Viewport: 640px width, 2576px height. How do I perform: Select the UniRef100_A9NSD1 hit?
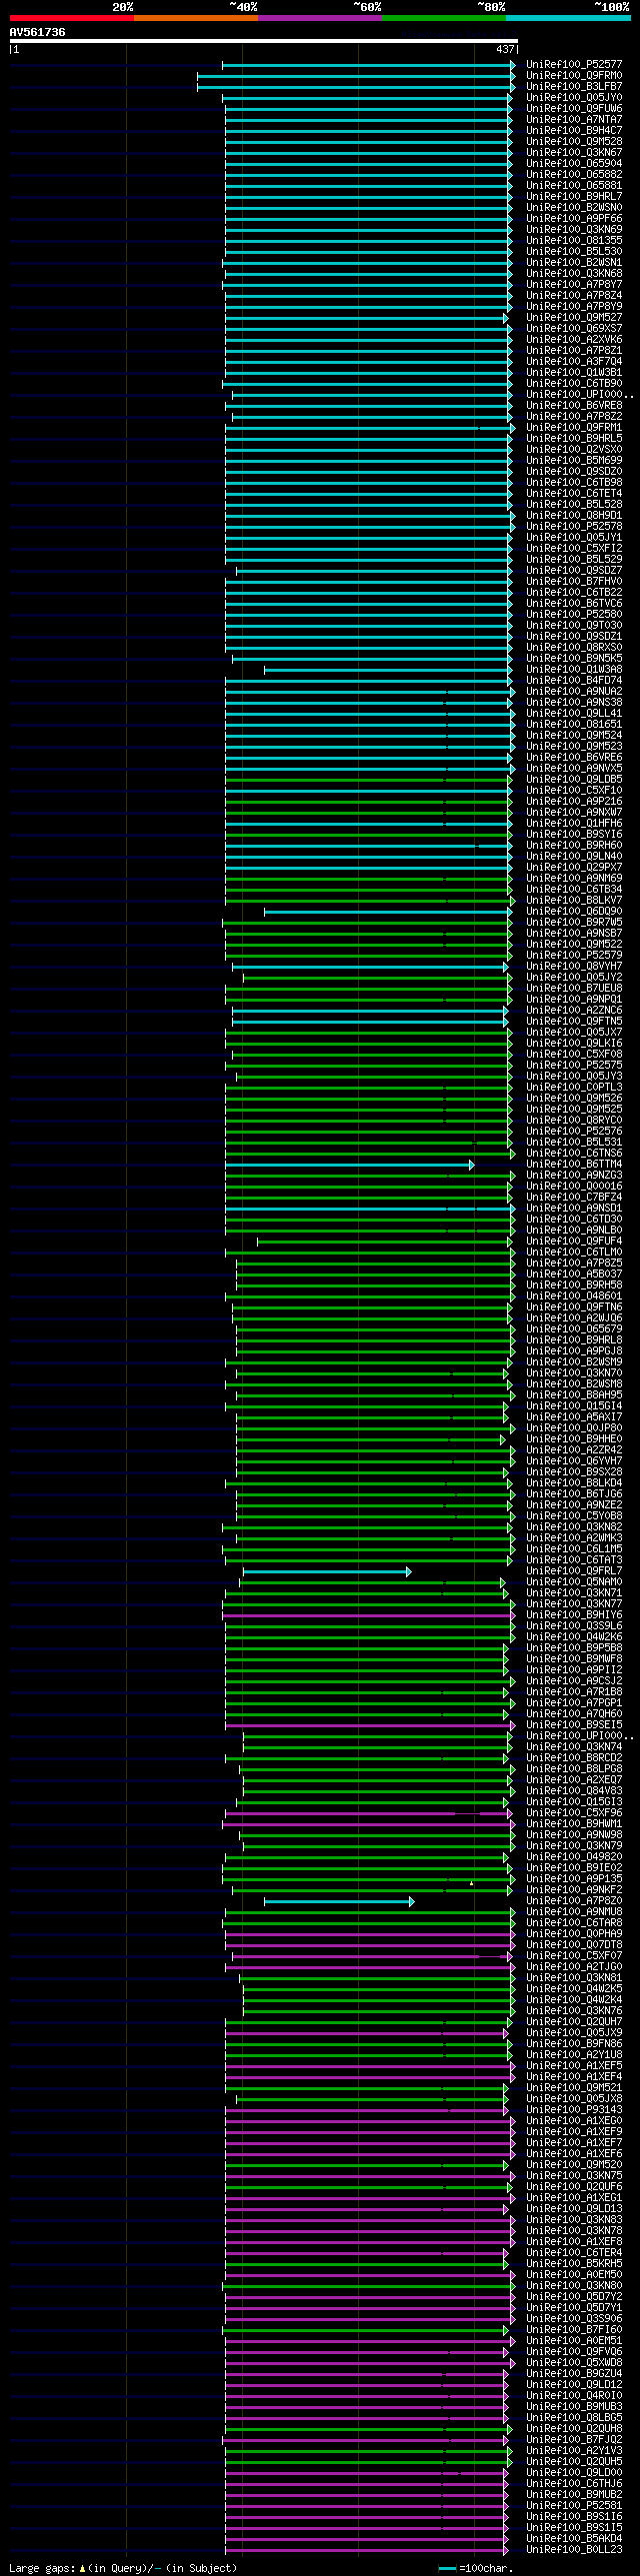(574, 1208)
